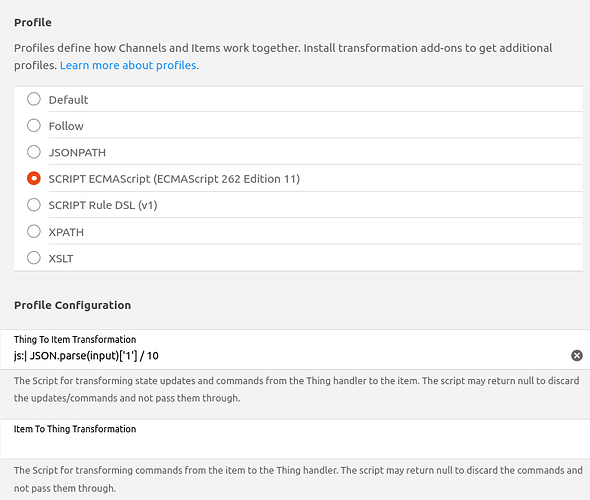Choose the XSLT profile option
This screenshot has width=590, height=500.
pyautogui.click(x=34, y=258)
